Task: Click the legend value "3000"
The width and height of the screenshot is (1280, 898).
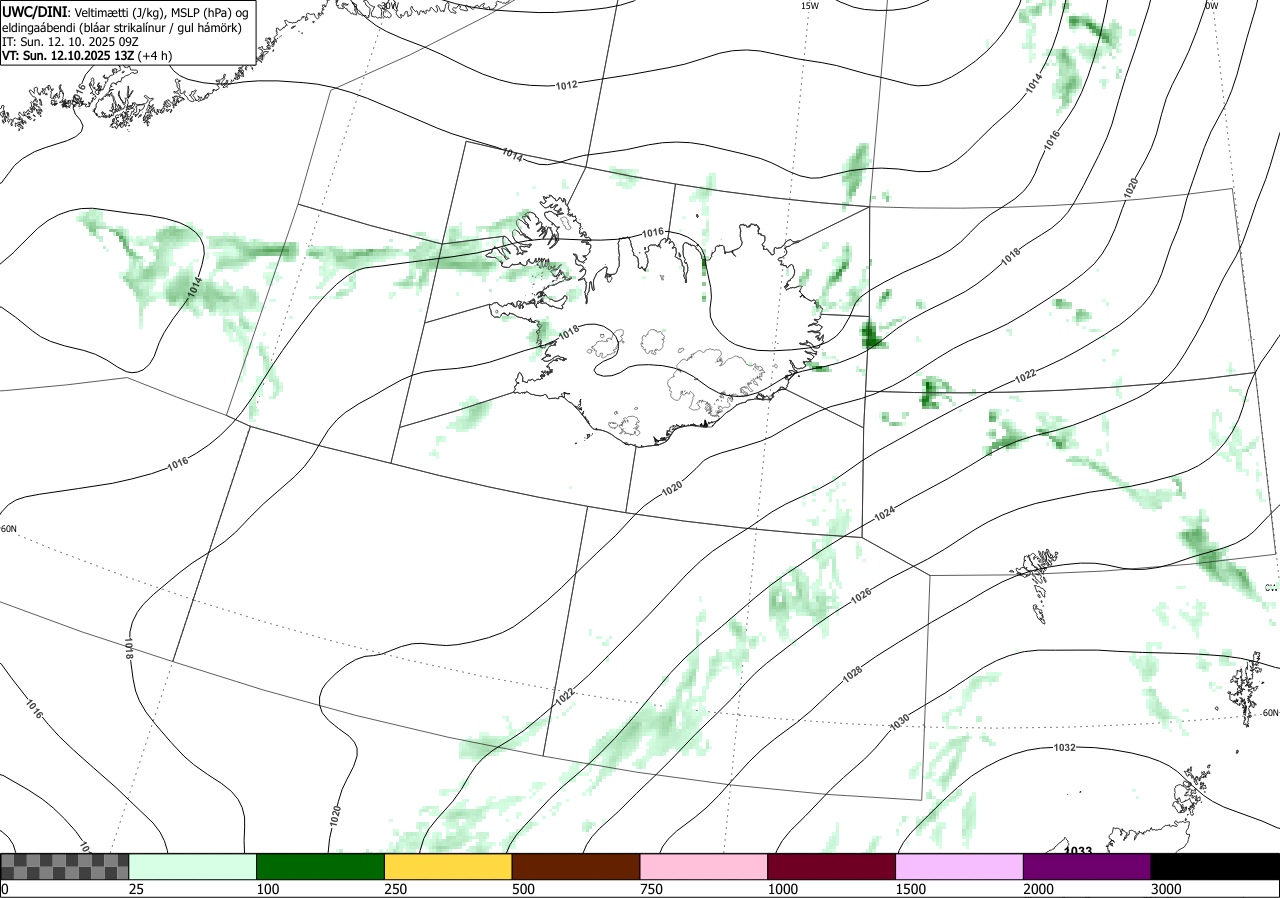Action: pyautogui.click(x=1167, y=889)
